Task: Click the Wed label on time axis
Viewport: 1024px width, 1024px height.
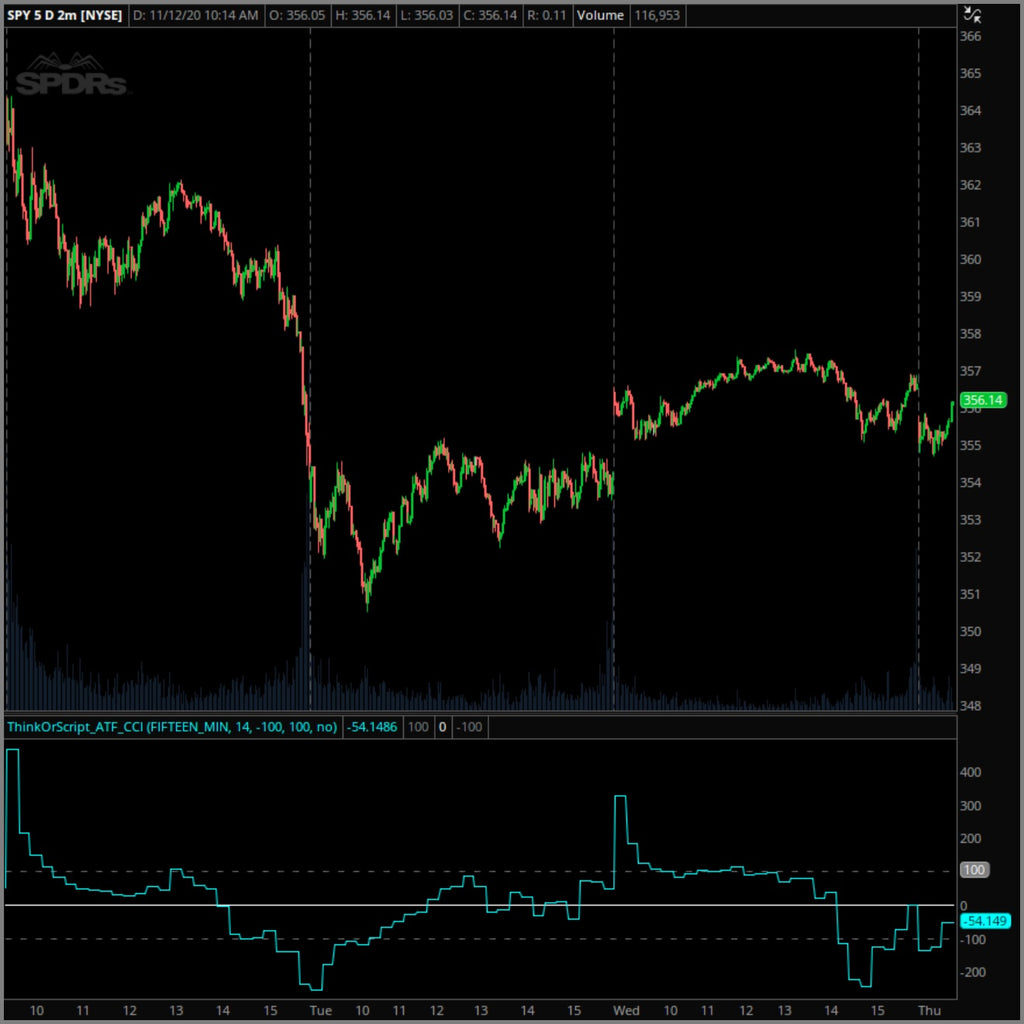Action: (626, 1010)
